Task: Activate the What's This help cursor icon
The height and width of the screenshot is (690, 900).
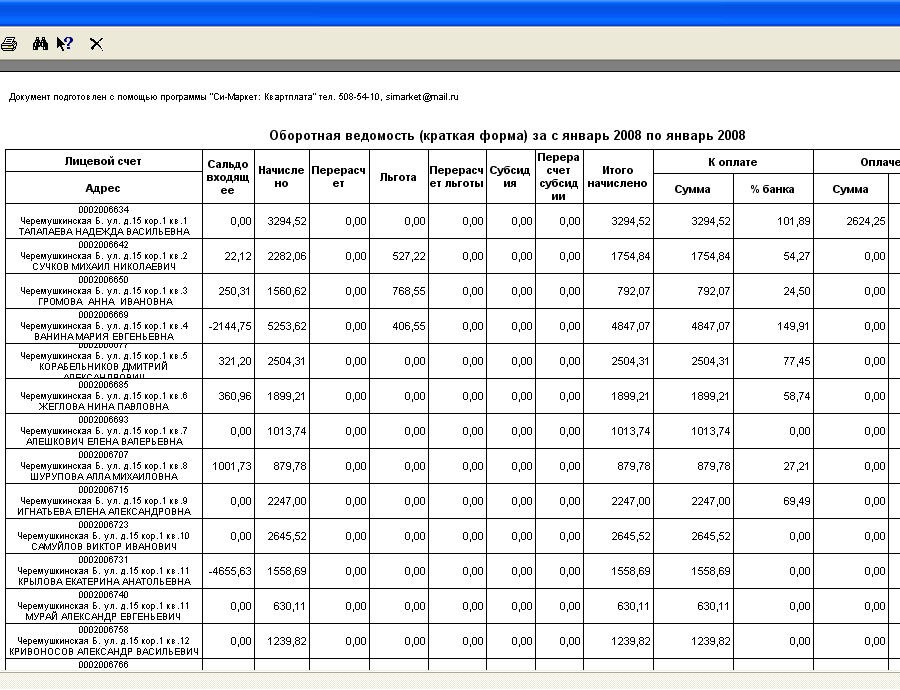Action: (65, 44)
